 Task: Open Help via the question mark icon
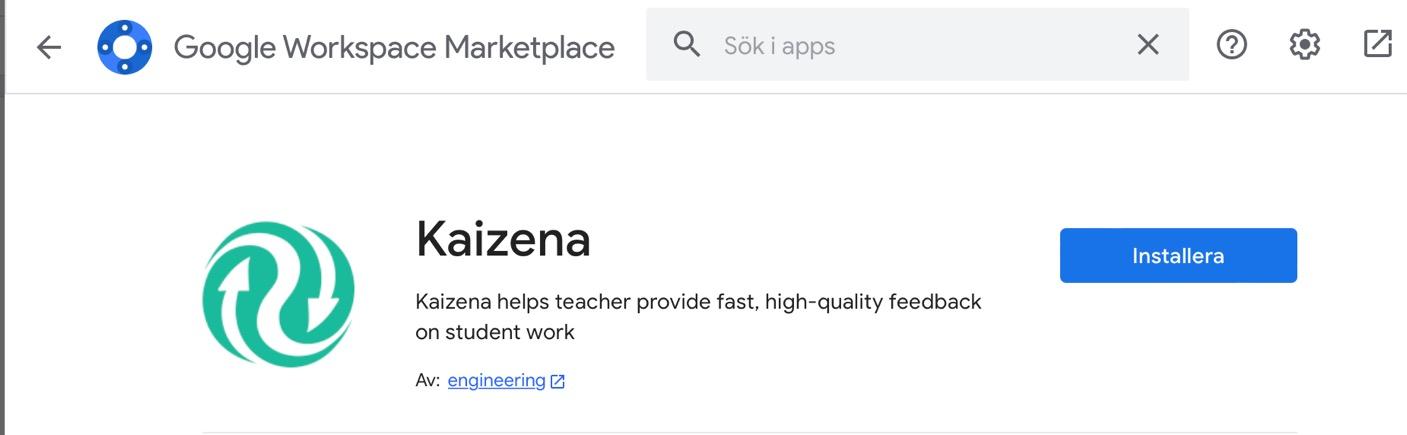(1231, 45)
